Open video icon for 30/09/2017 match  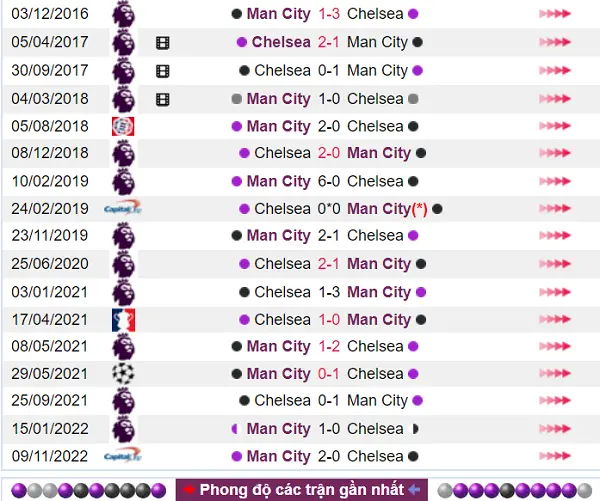[163, 71]
